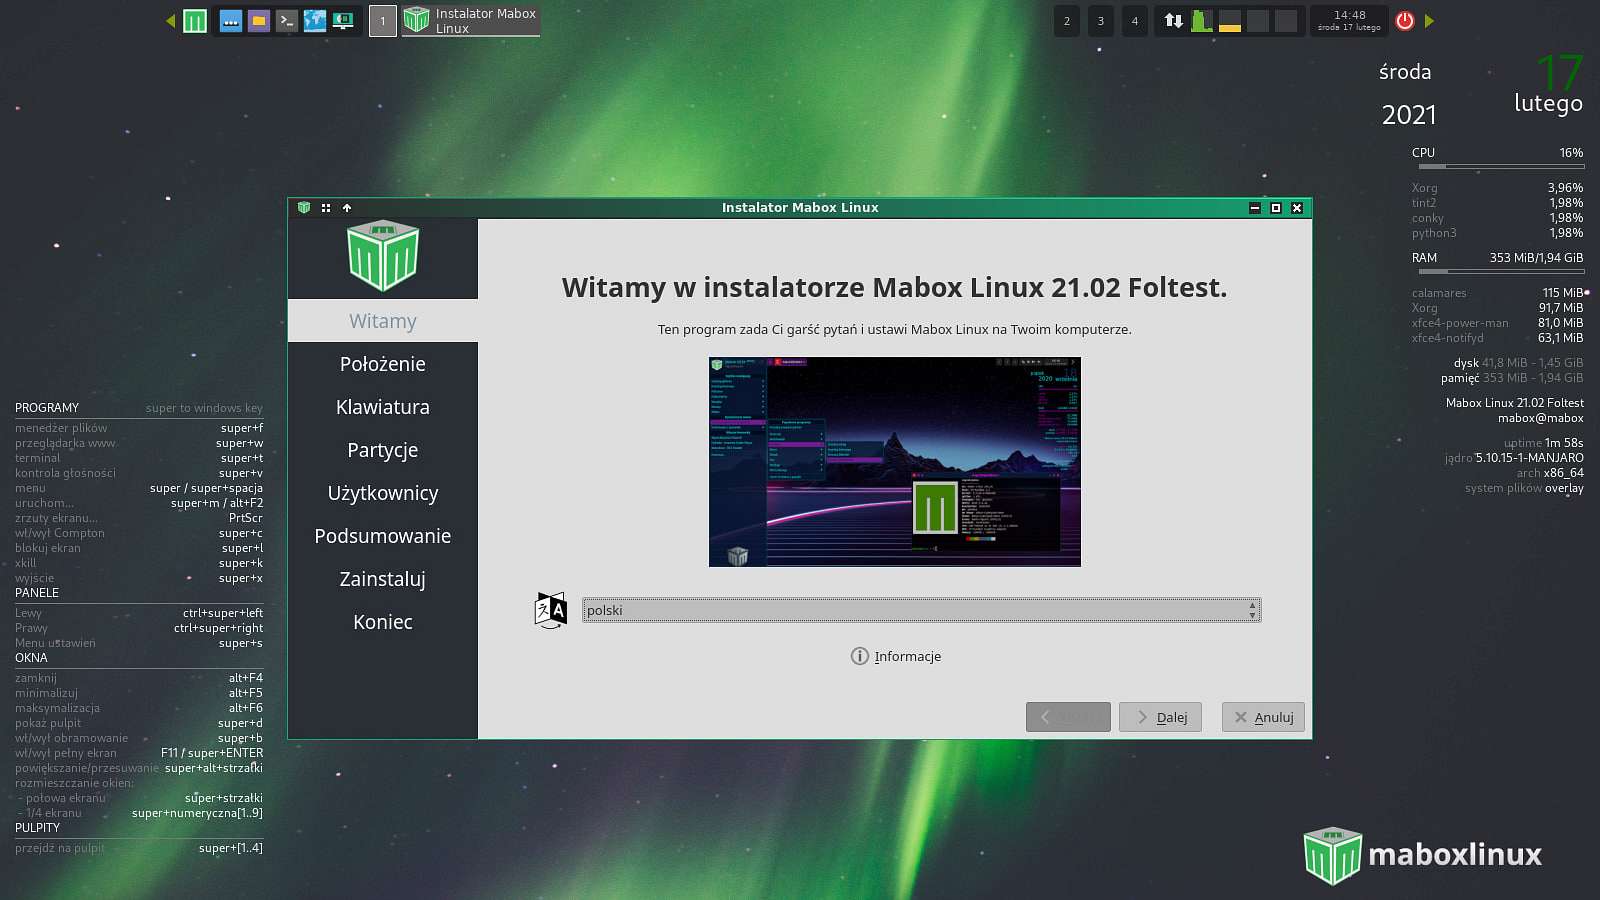
Task: Click the 'wł/wył Compton' shortcut entry
Action: (x=139, y=533)
